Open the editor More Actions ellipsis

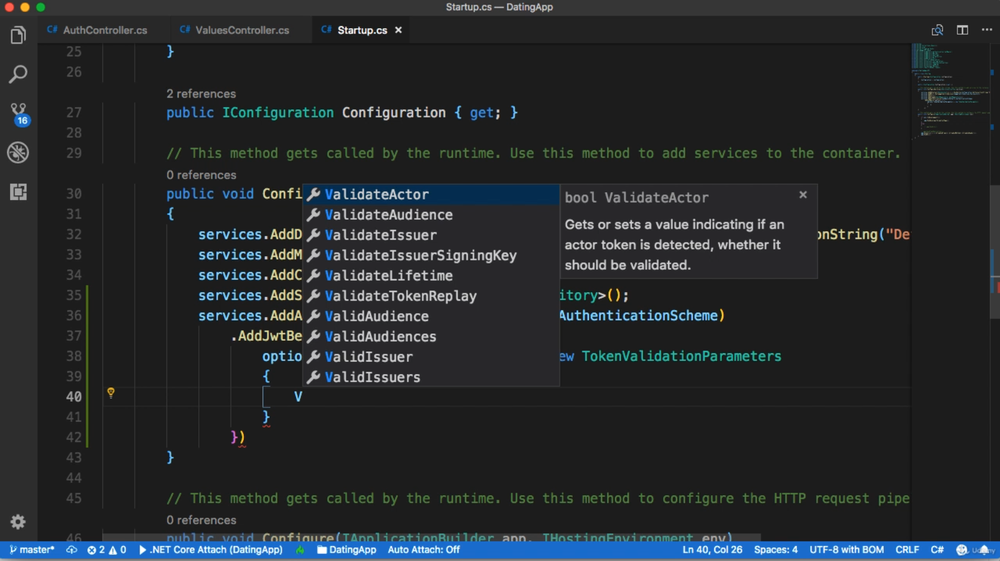tap(986, 30)
